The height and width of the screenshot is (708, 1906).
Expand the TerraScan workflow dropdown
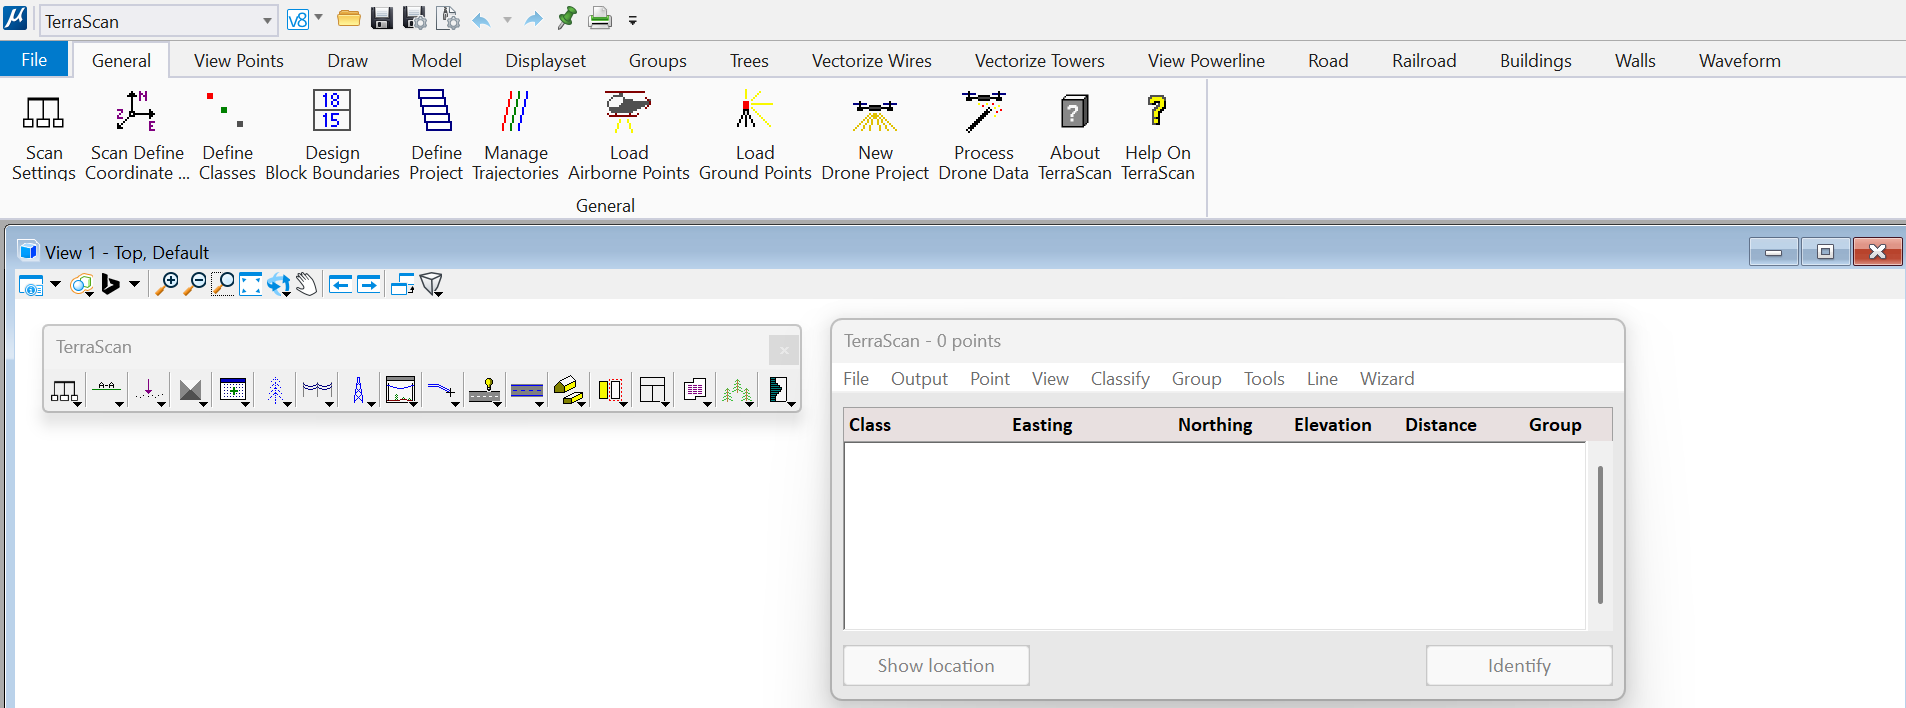coord(267,21)
